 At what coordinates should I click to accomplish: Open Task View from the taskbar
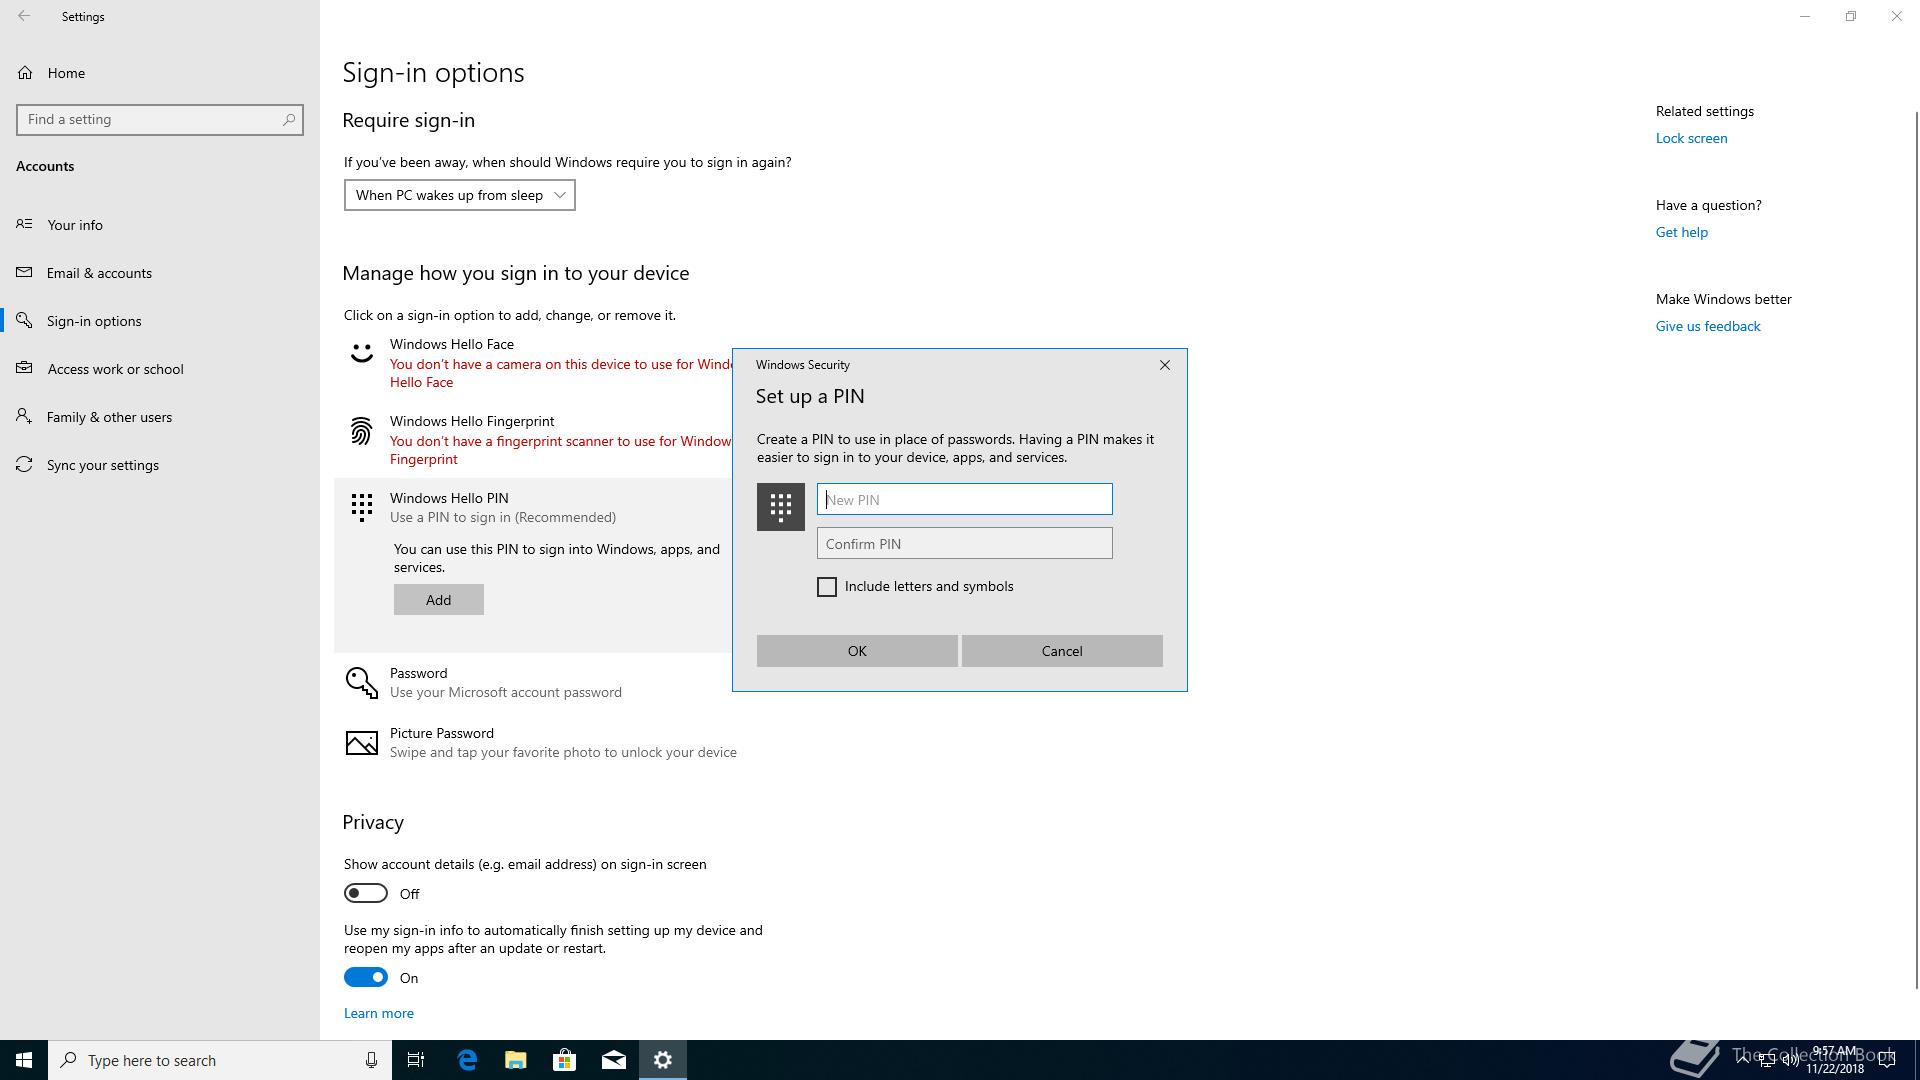[416, 1060]
